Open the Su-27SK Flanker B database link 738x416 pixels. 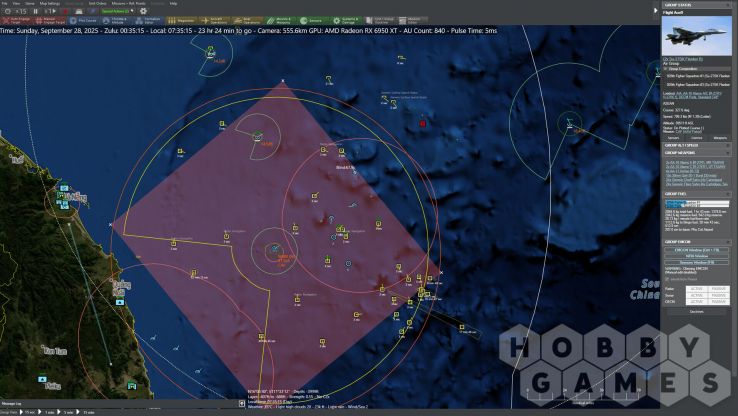pyautogui.click(x=682, y=59)
